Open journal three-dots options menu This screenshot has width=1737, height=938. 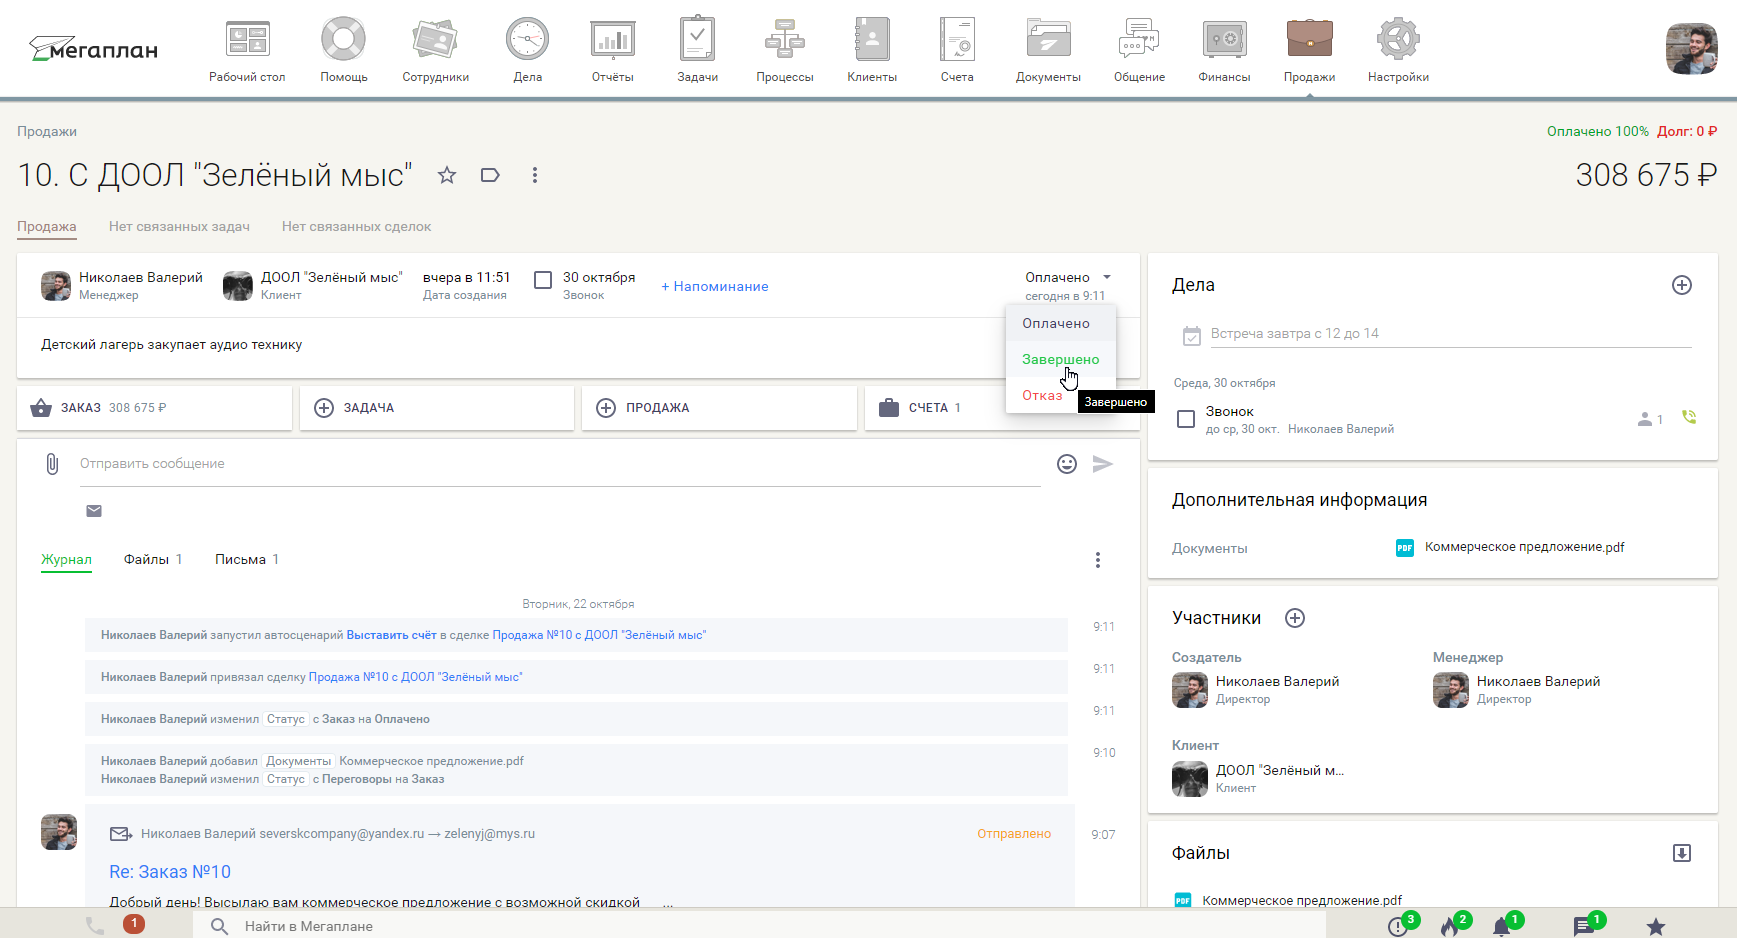(1098, 560)
